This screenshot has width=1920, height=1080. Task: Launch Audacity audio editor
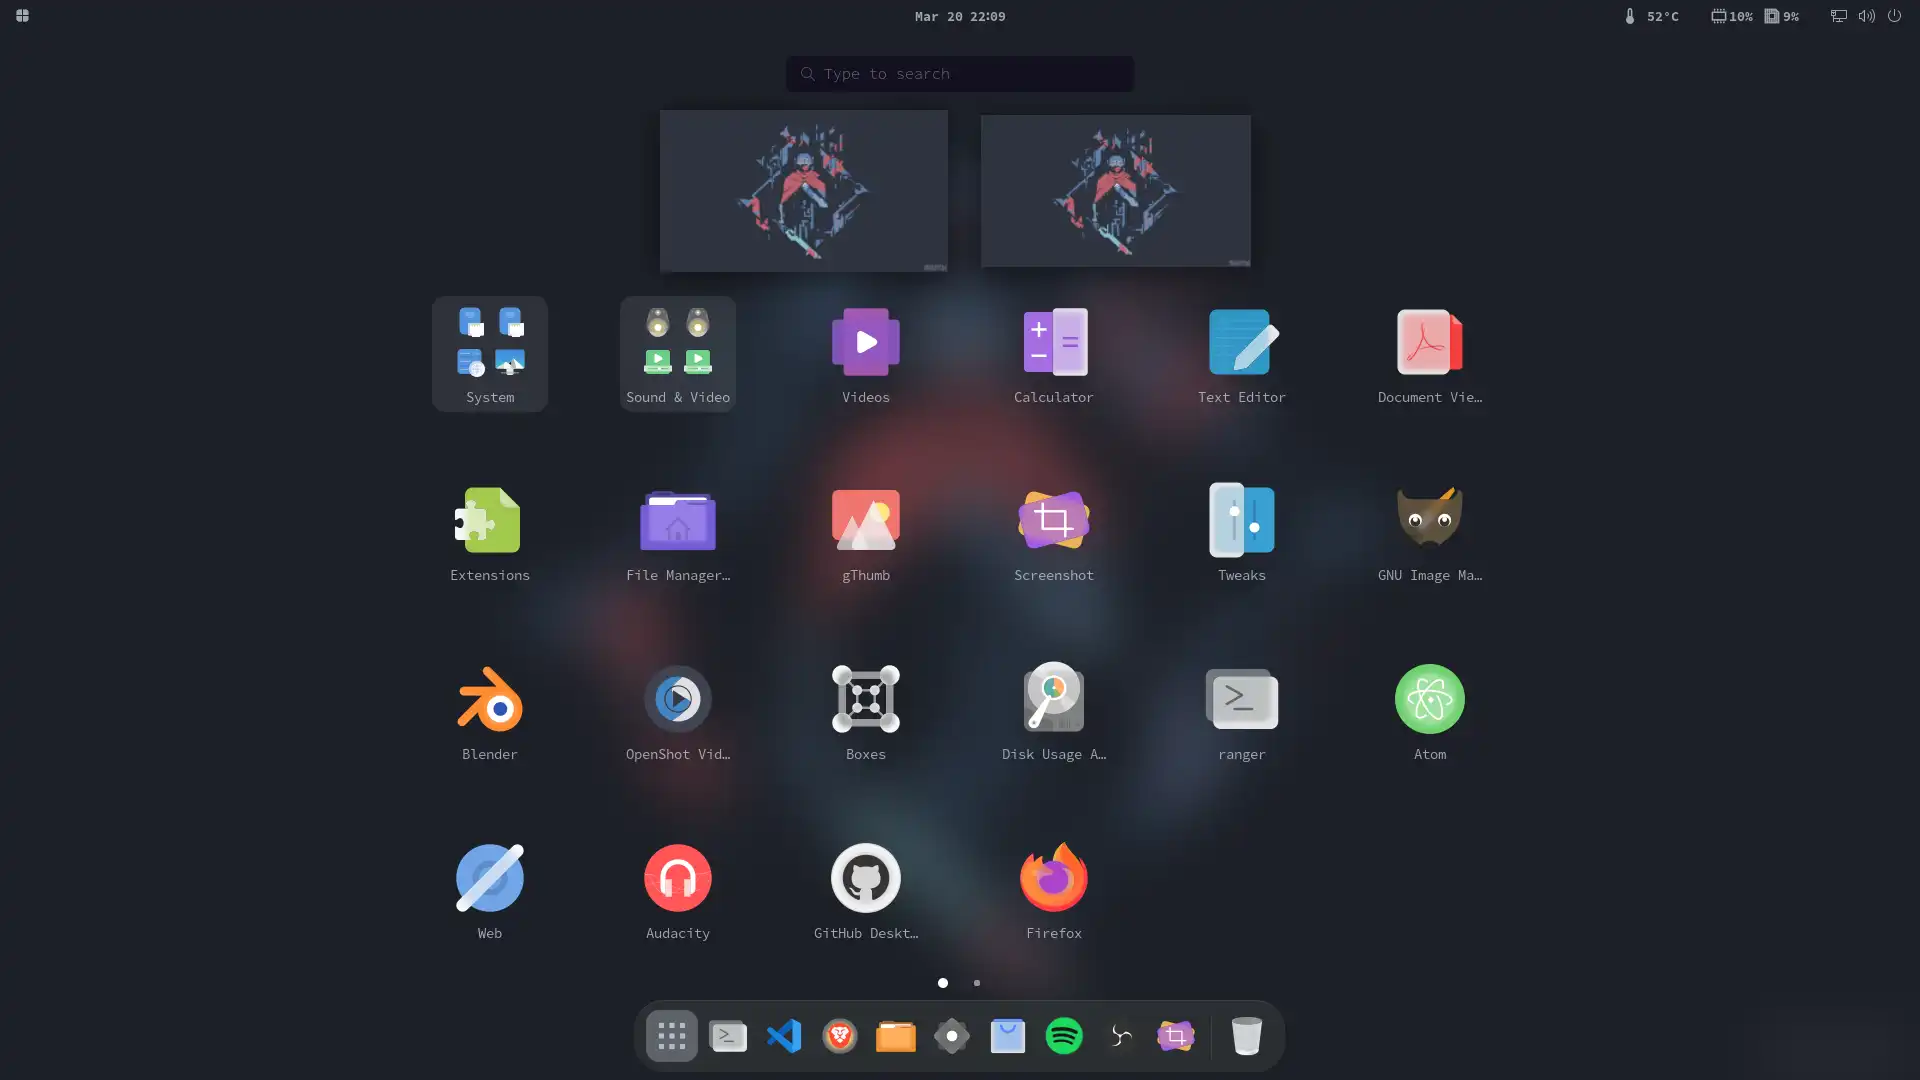point(676,877)
